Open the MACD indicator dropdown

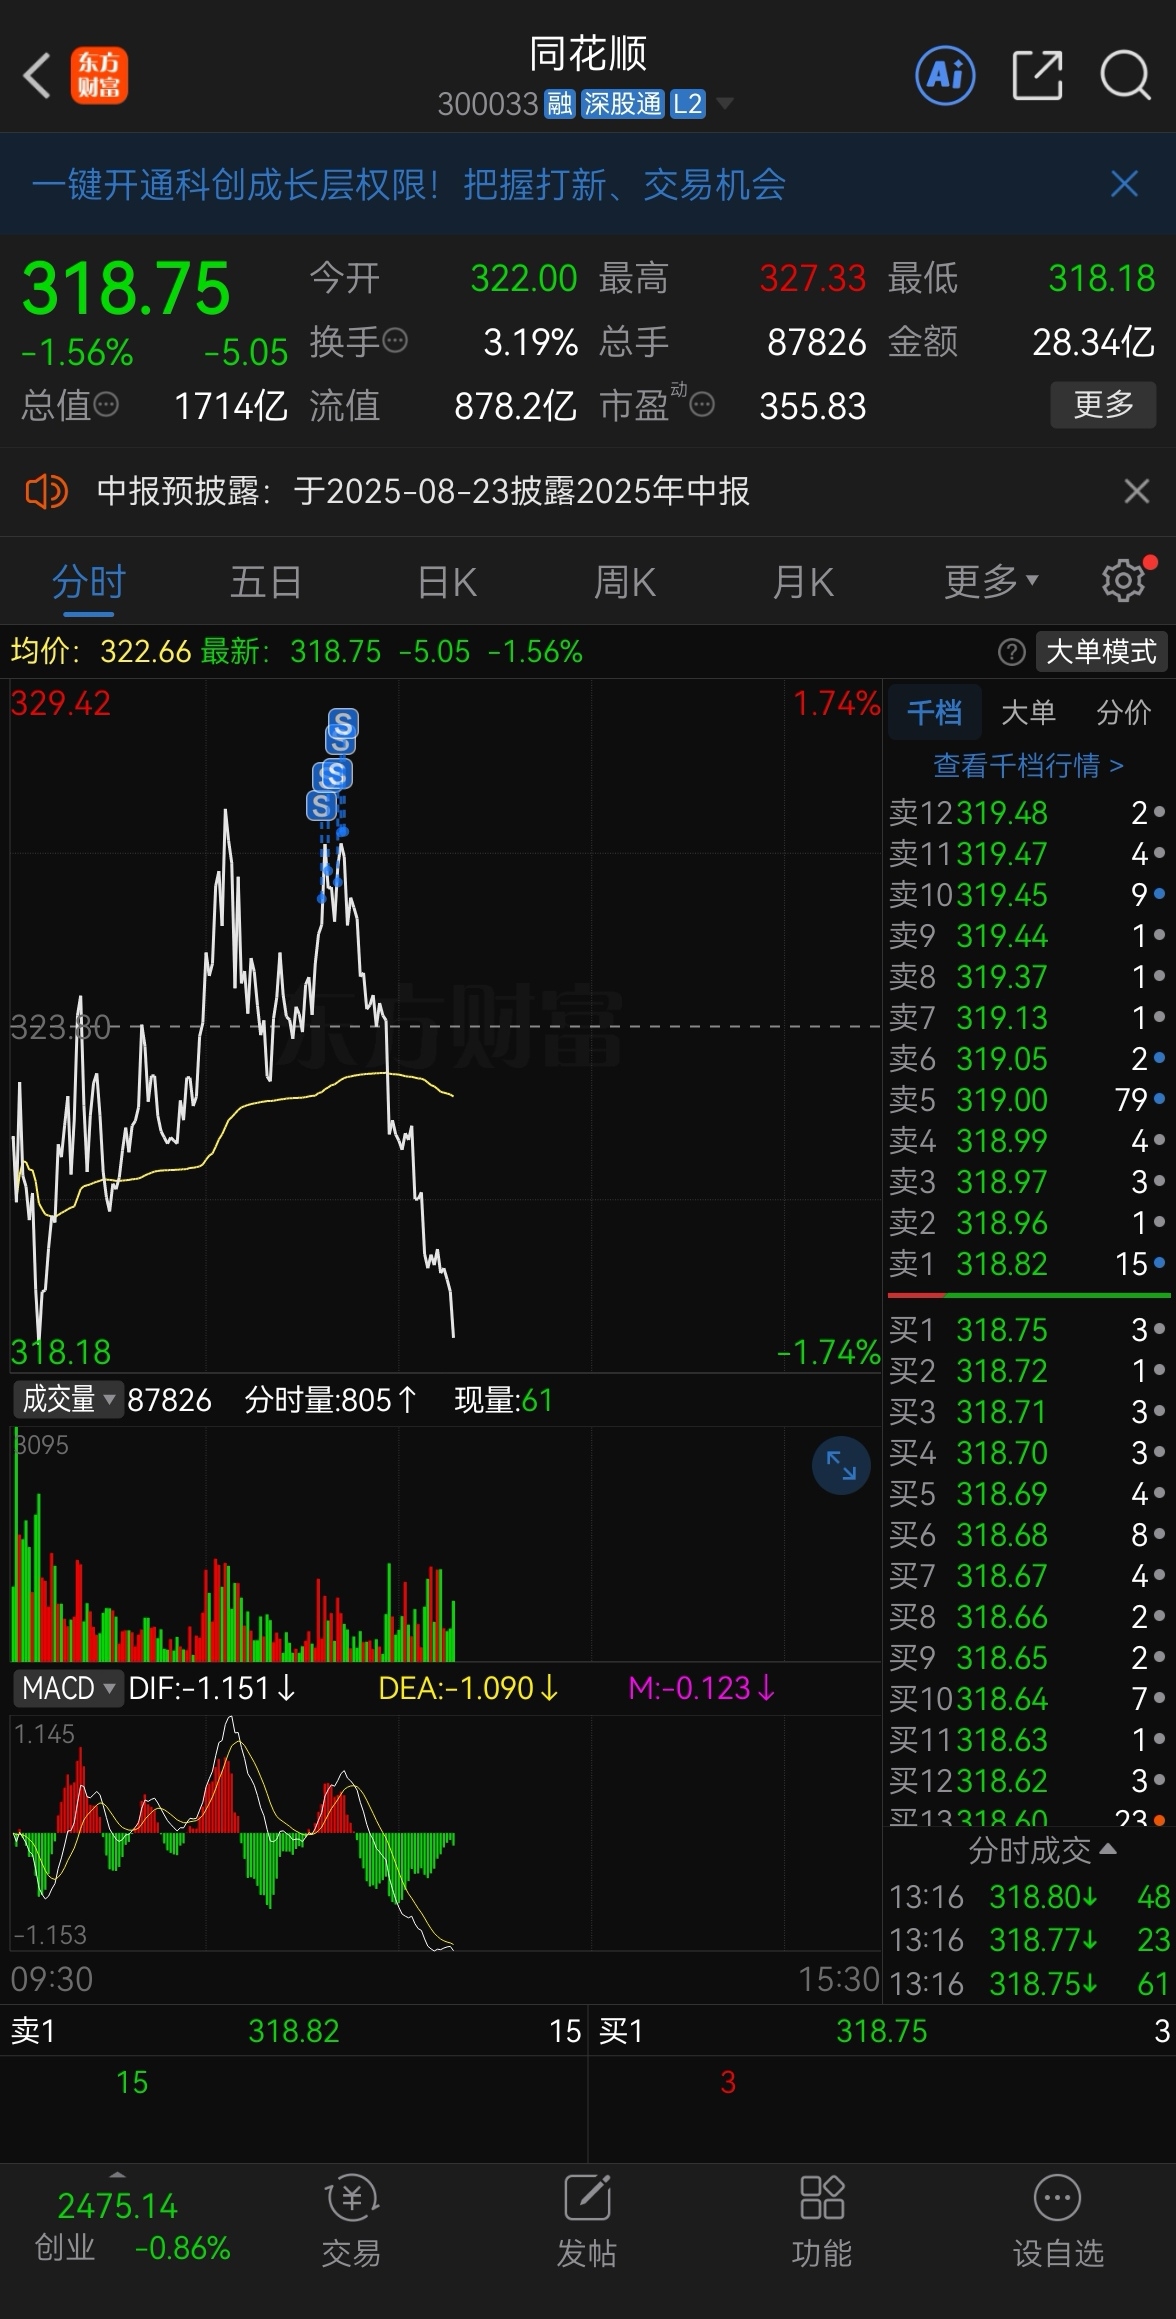[67, 1688]
